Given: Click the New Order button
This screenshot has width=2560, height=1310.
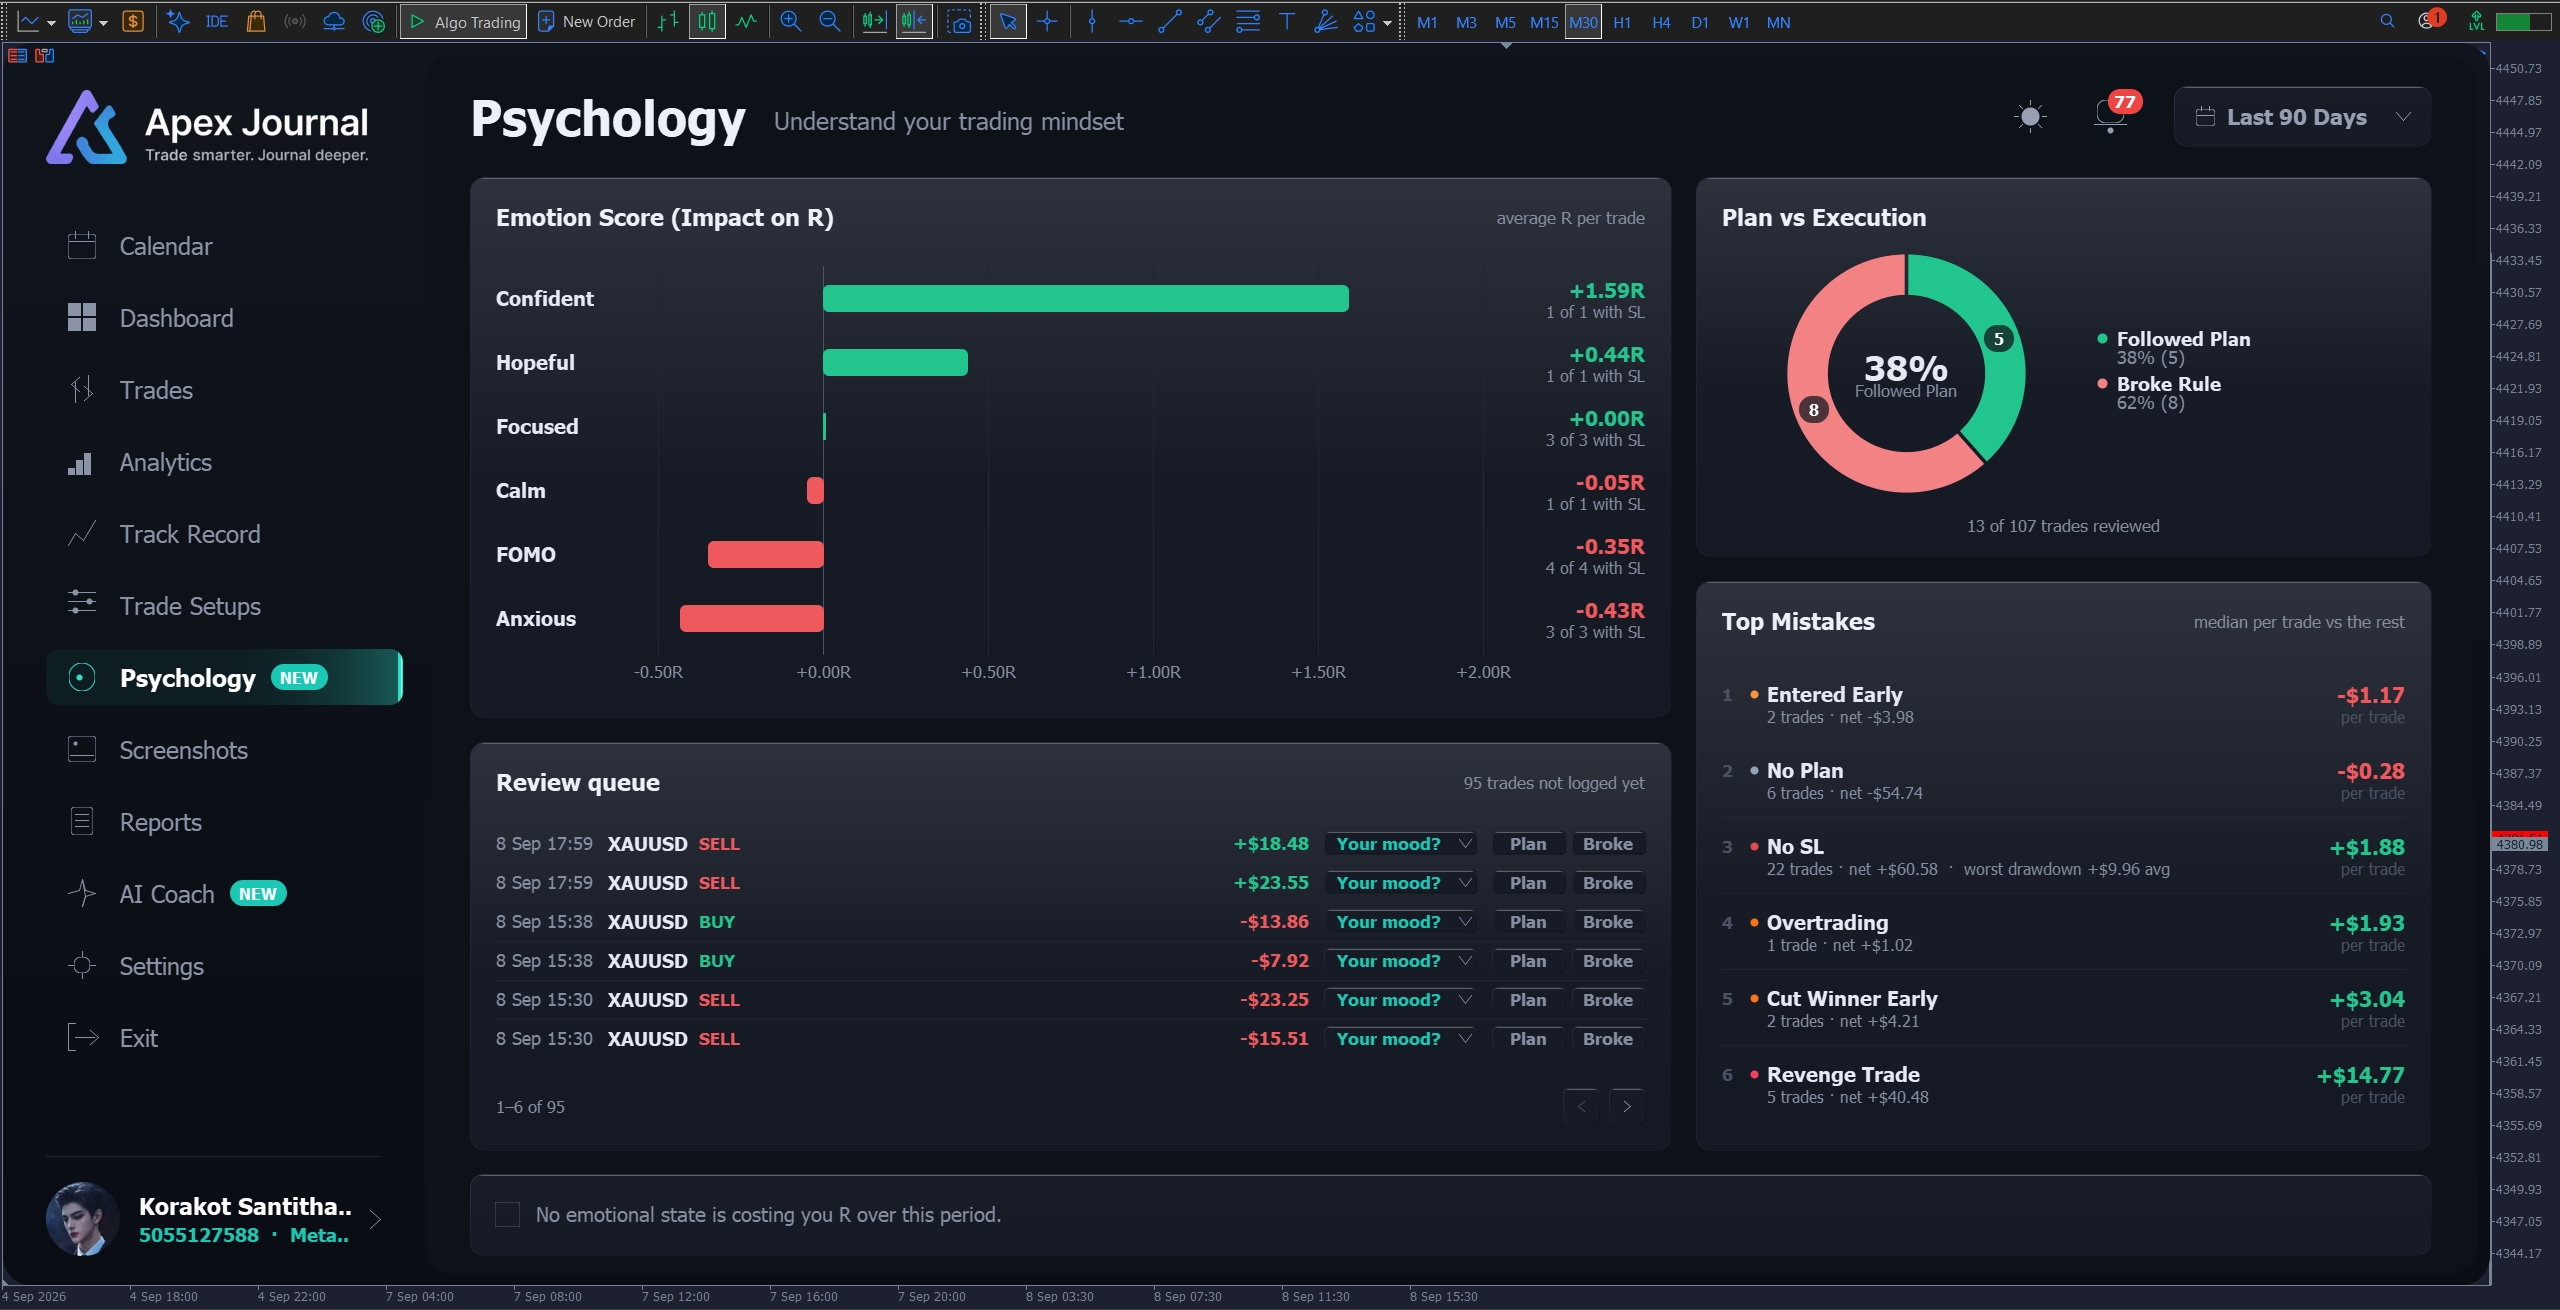Looking at the screenshot, I should (x=587, y=21).
